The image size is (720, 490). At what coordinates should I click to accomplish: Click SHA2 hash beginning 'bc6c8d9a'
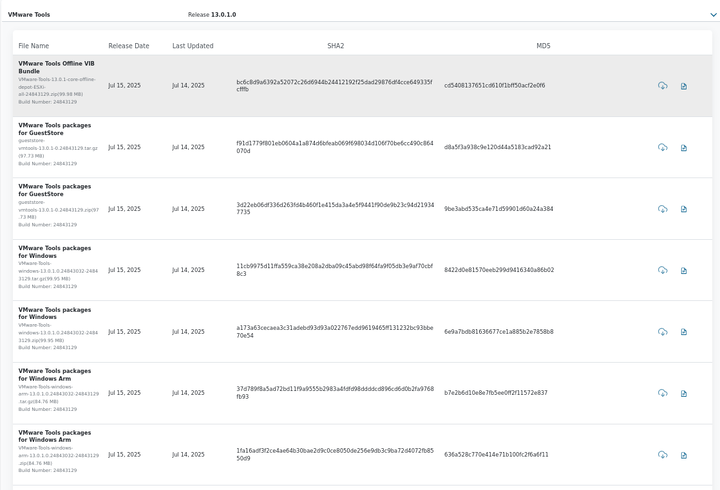click(334, 85)
